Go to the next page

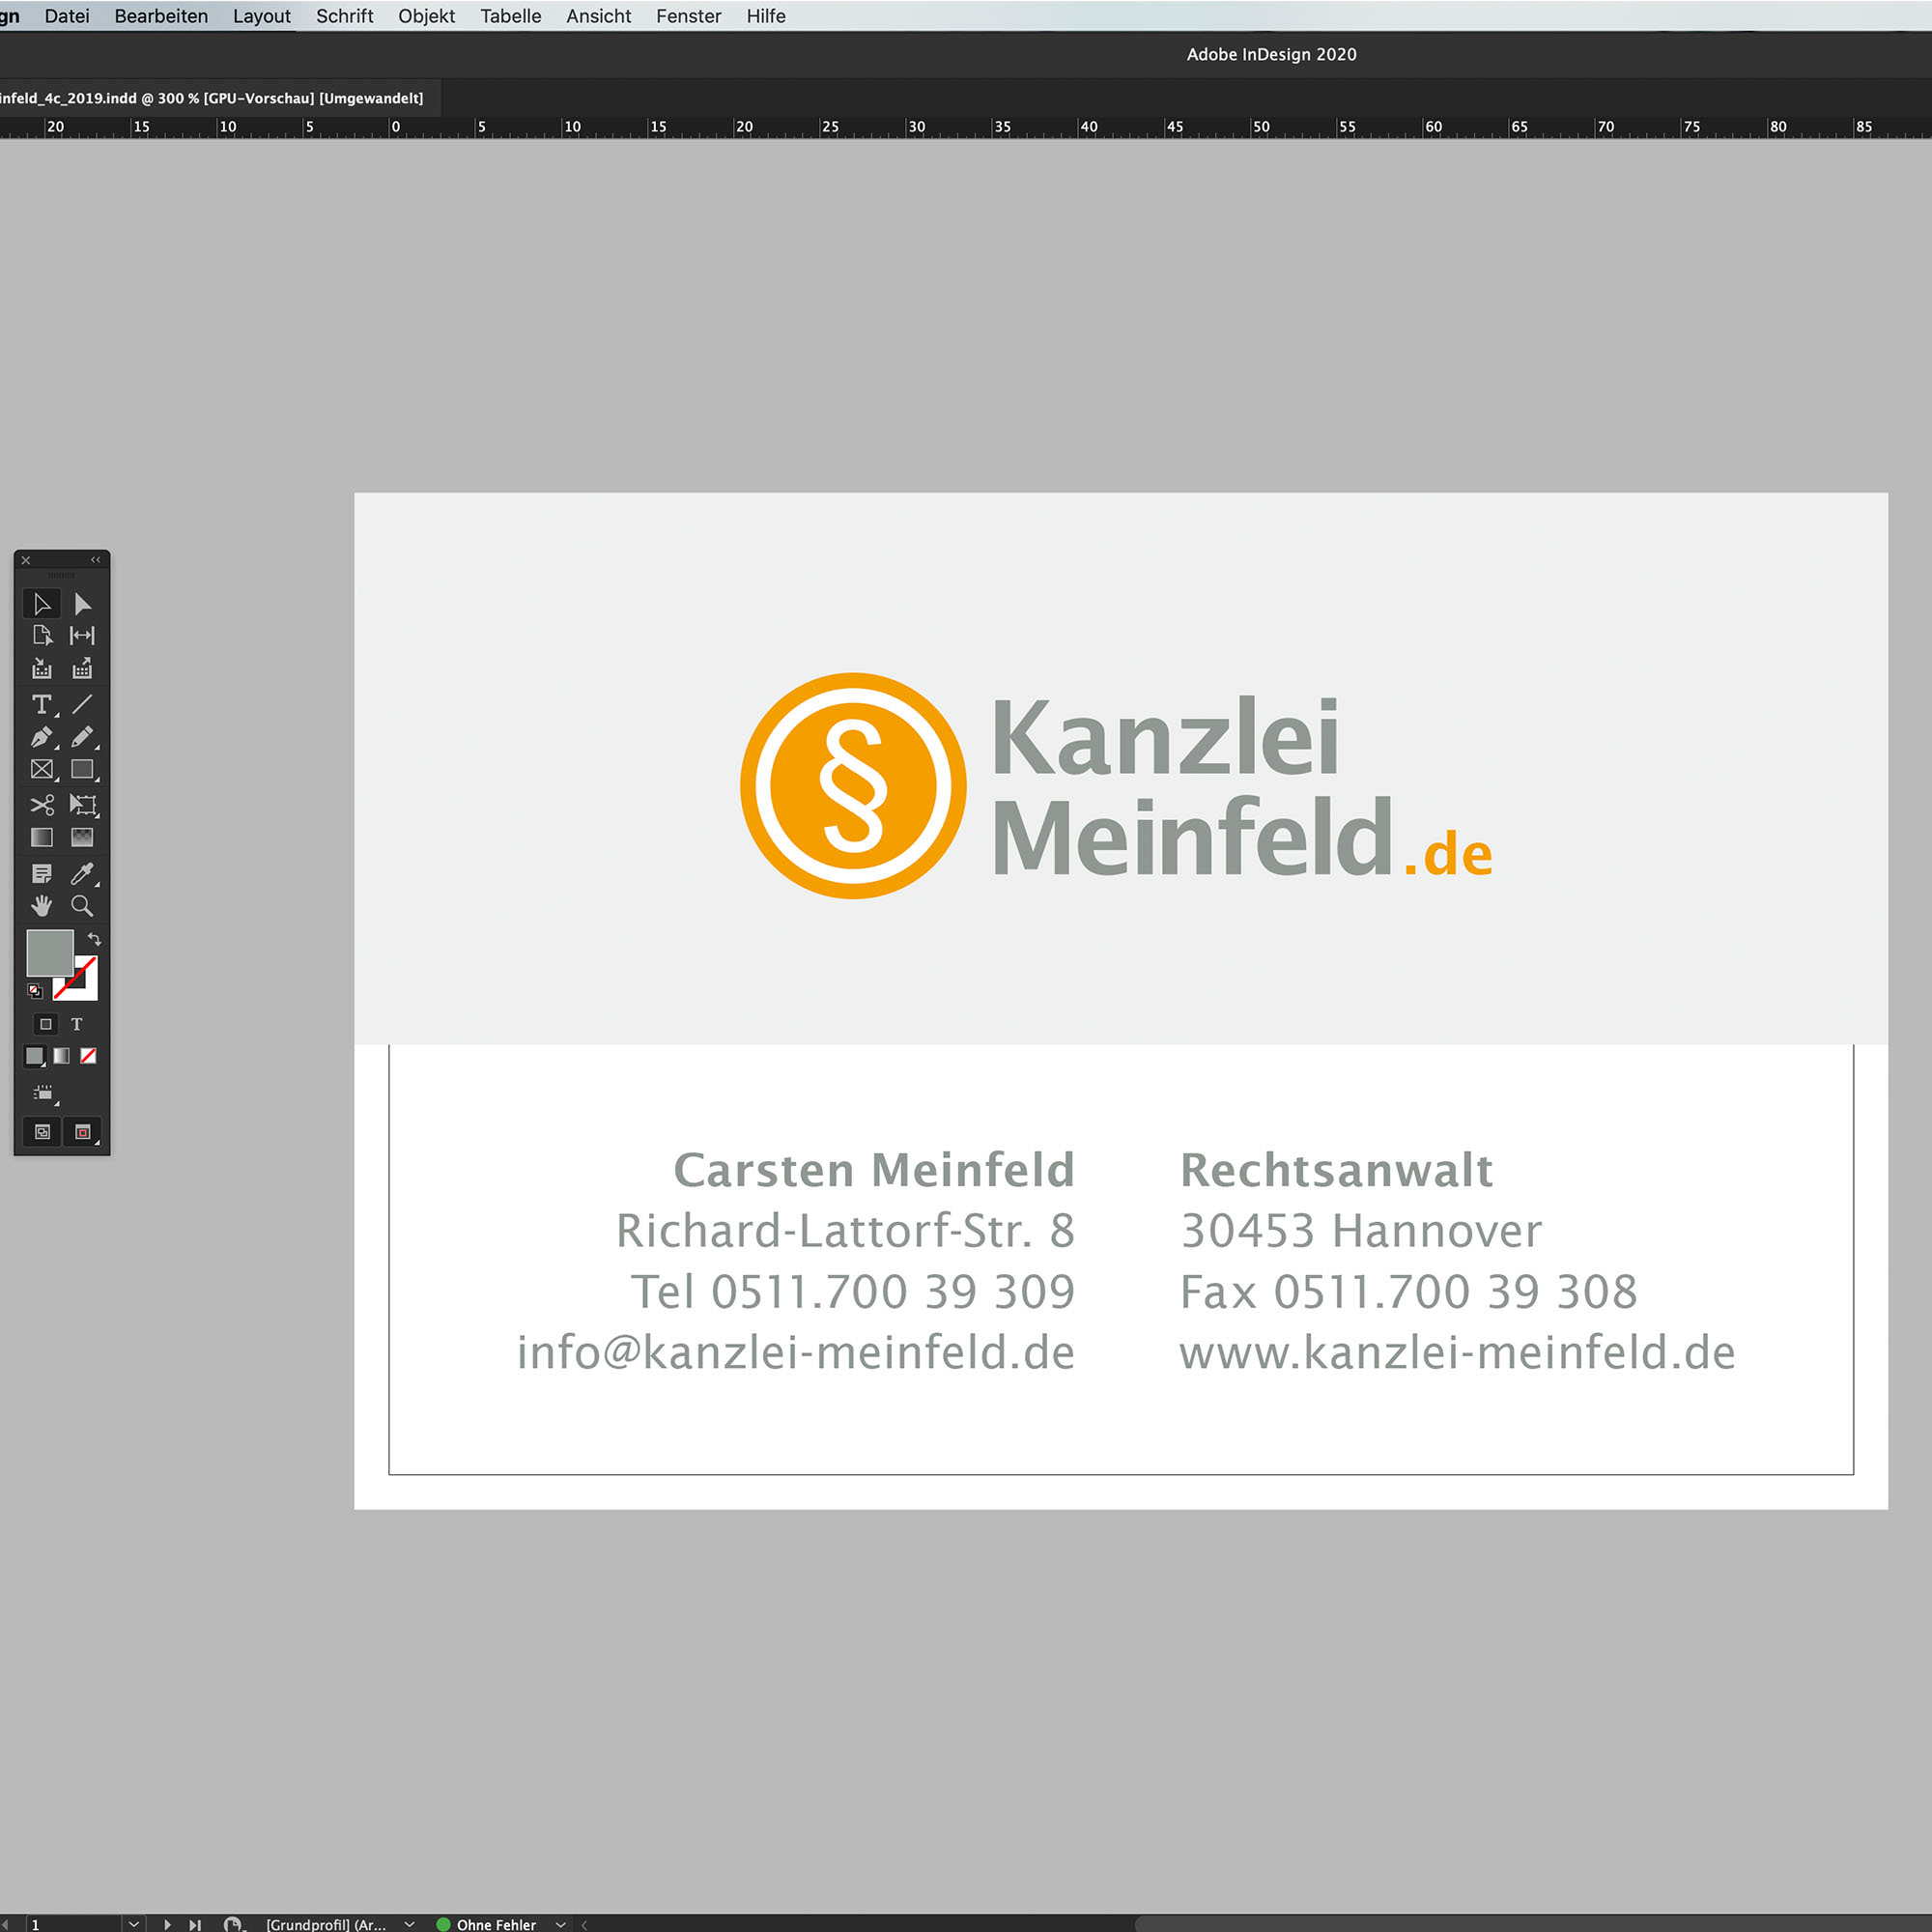tap(167, 1924)
